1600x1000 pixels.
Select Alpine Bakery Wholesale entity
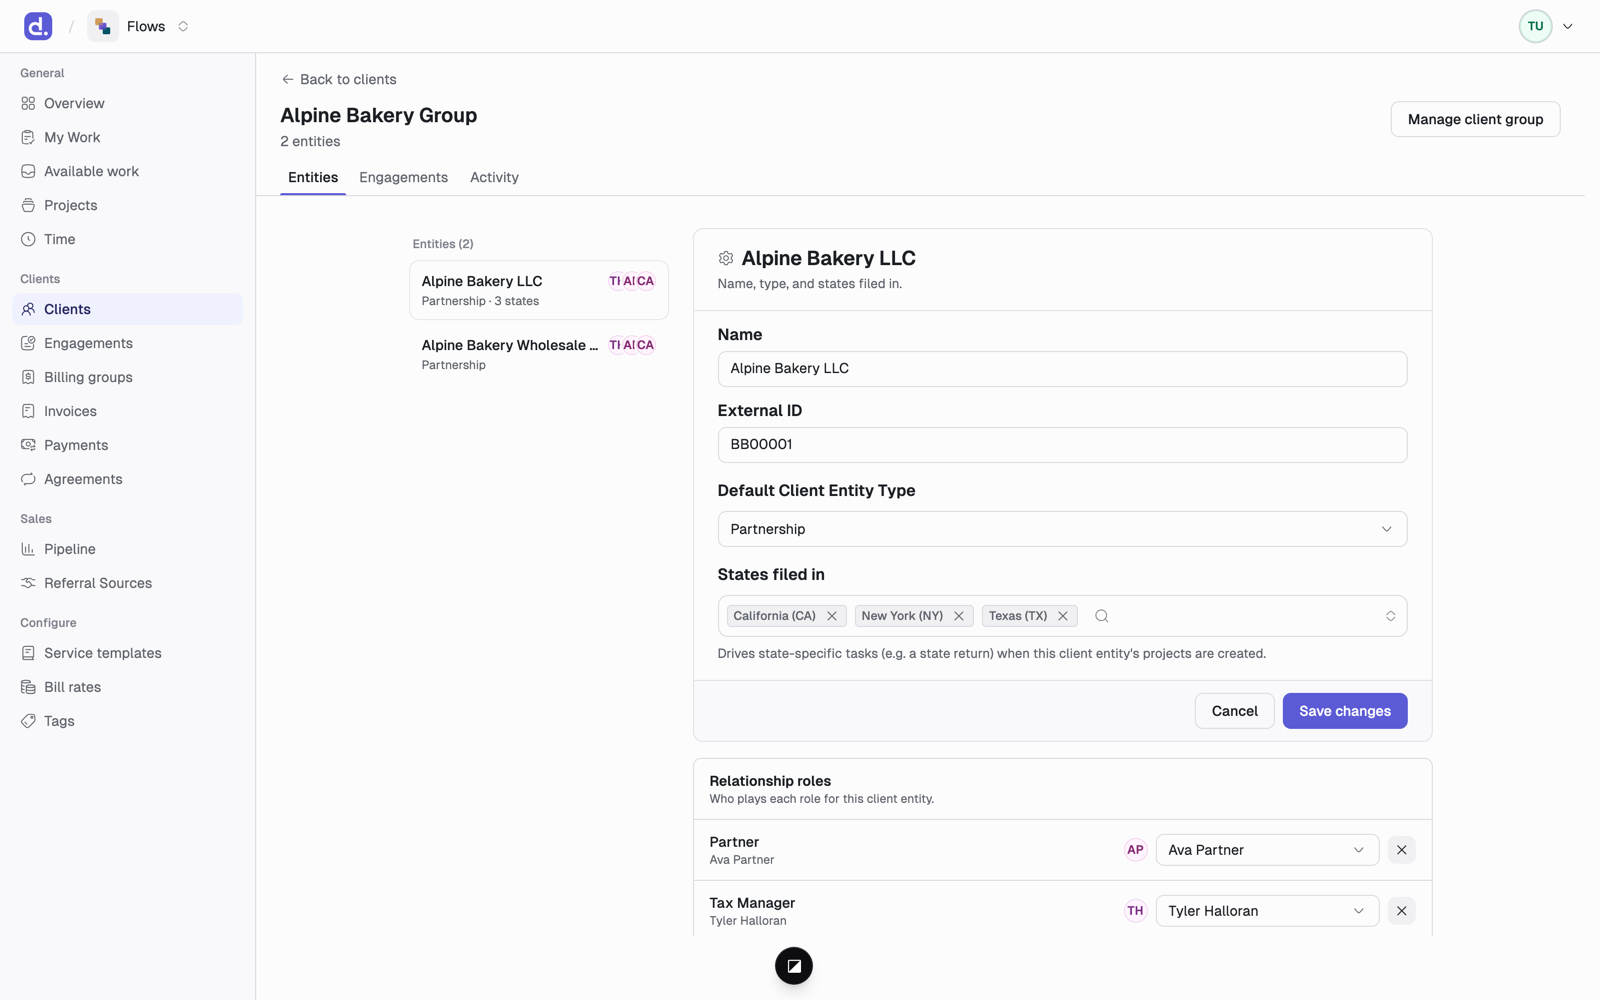pyautogui.click(x=539, y=354)
